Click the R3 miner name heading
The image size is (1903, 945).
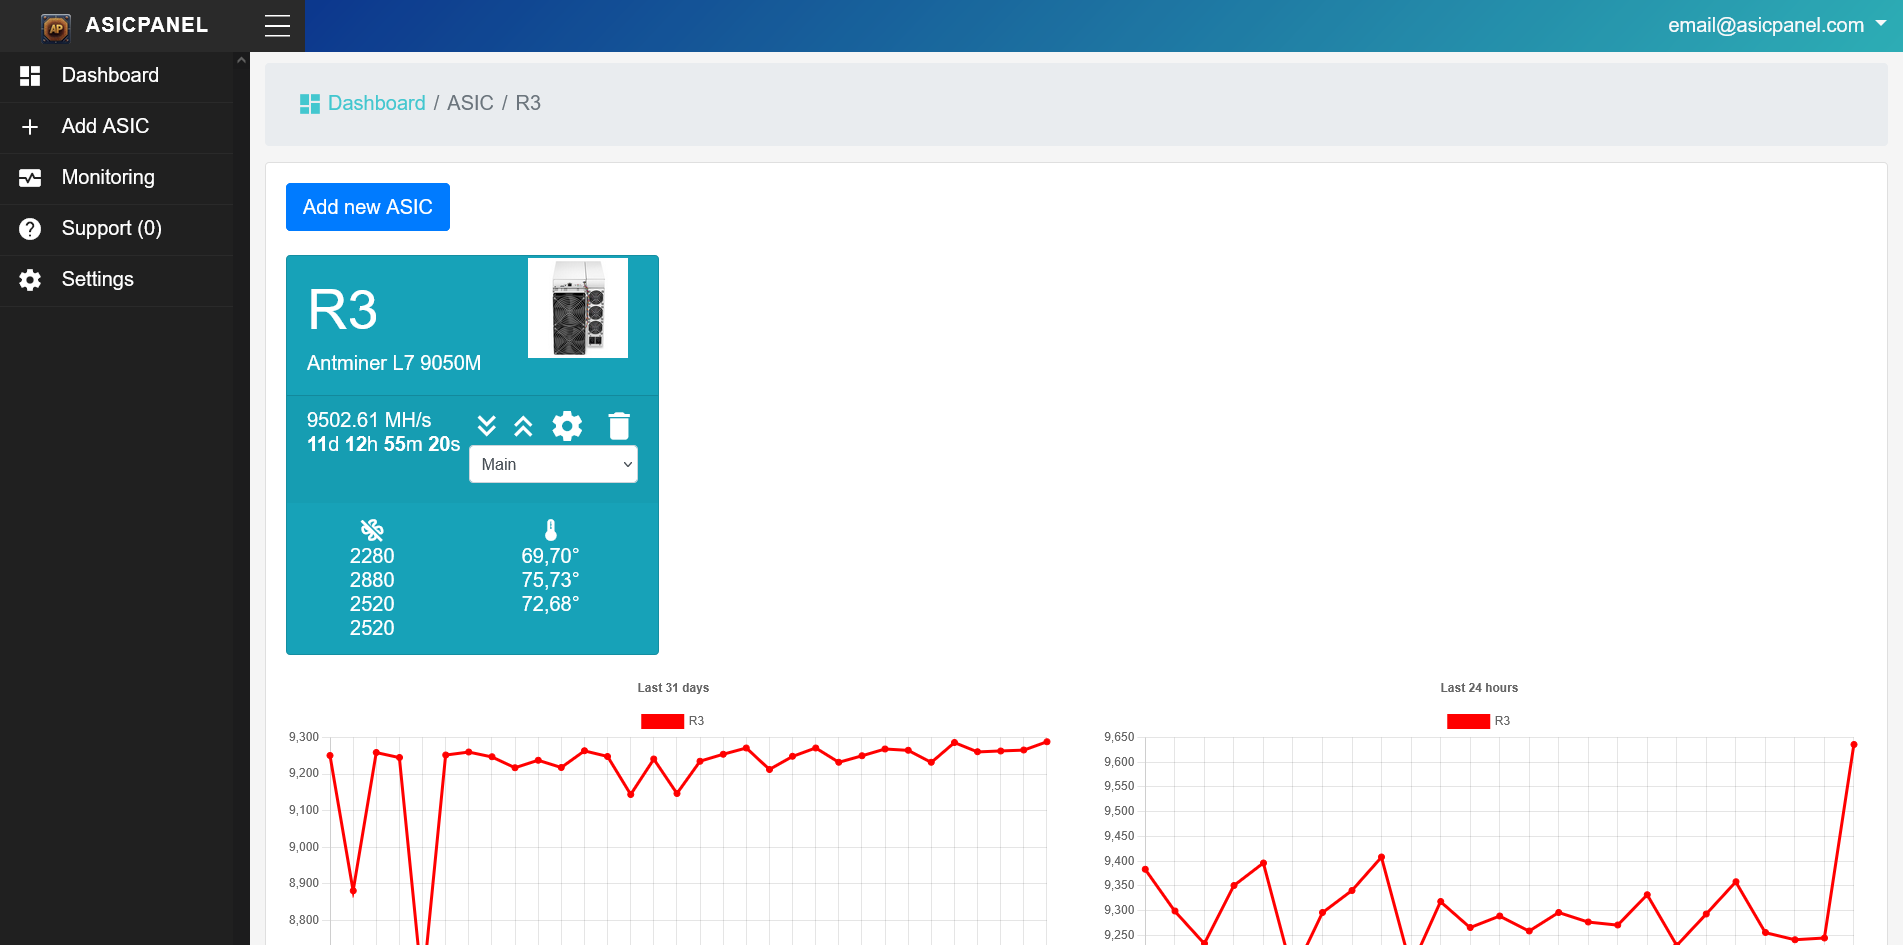(343, 310)
